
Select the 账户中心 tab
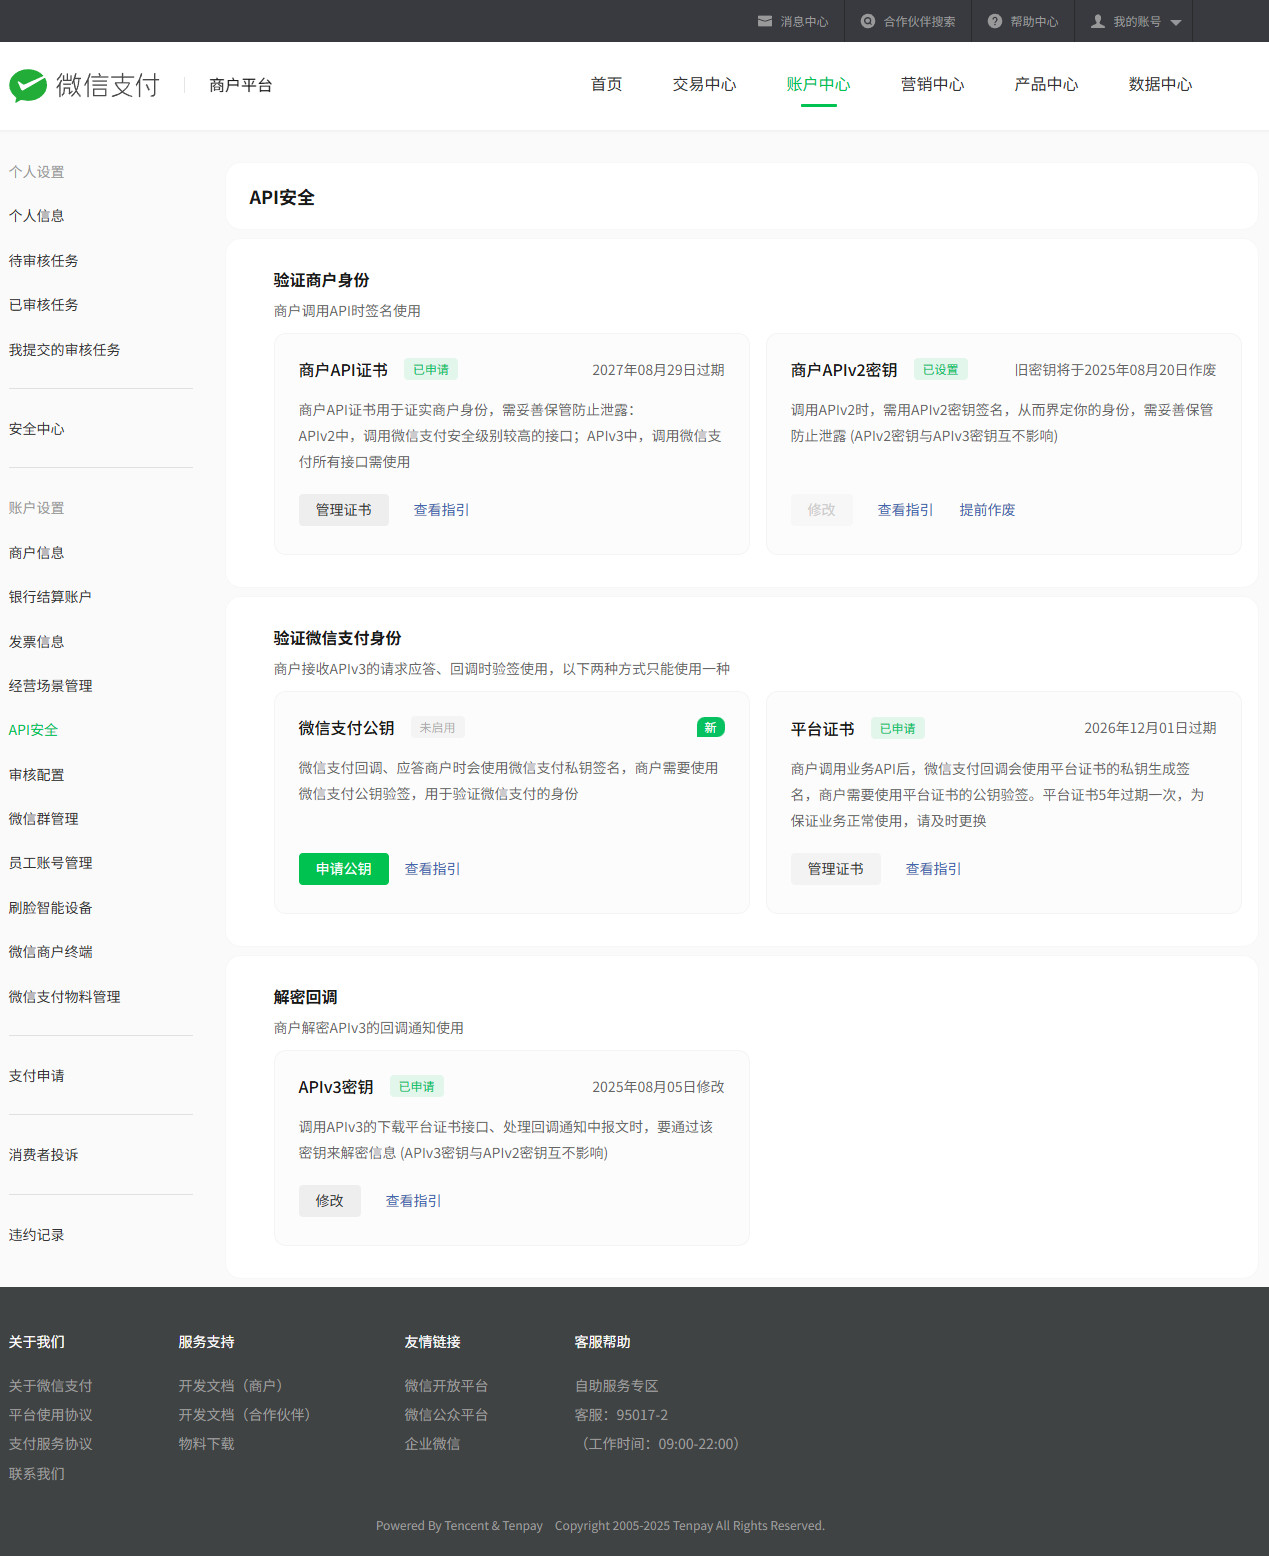coord(819,84)
